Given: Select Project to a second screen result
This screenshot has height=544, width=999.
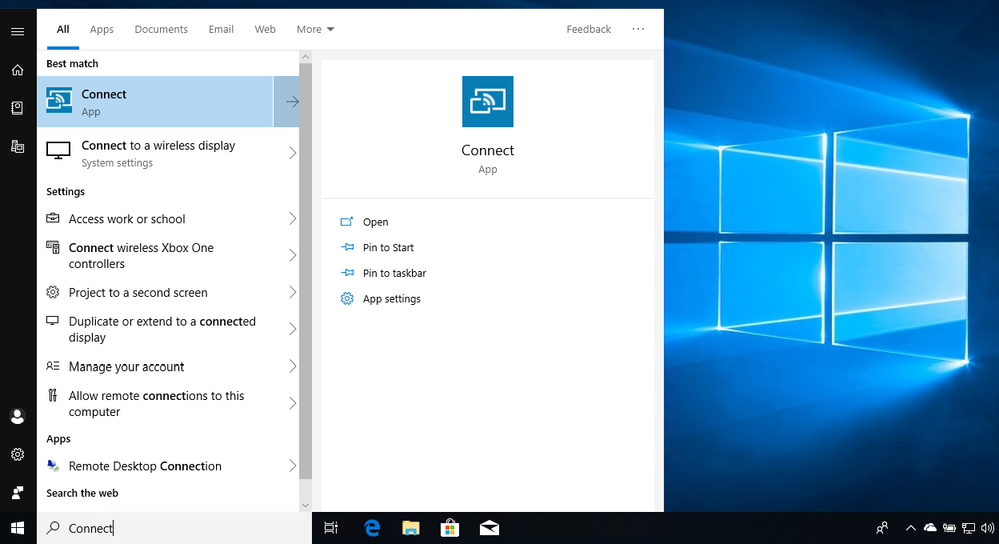Looking at the screenshot, I should 168,292.
